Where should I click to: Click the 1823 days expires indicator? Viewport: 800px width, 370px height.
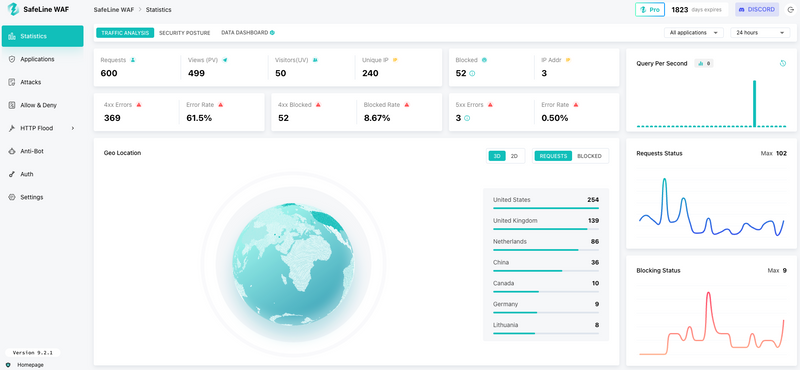point(698,10)
